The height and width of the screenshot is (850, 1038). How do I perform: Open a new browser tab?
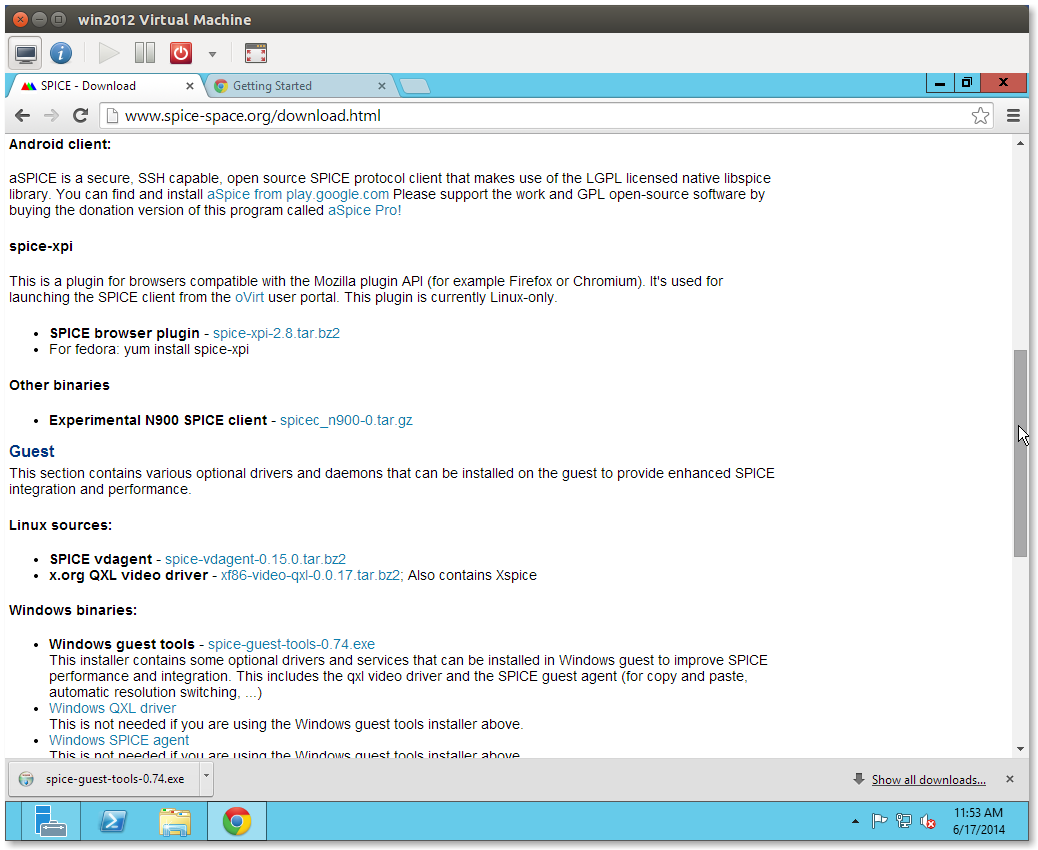[x=415, y=86]
